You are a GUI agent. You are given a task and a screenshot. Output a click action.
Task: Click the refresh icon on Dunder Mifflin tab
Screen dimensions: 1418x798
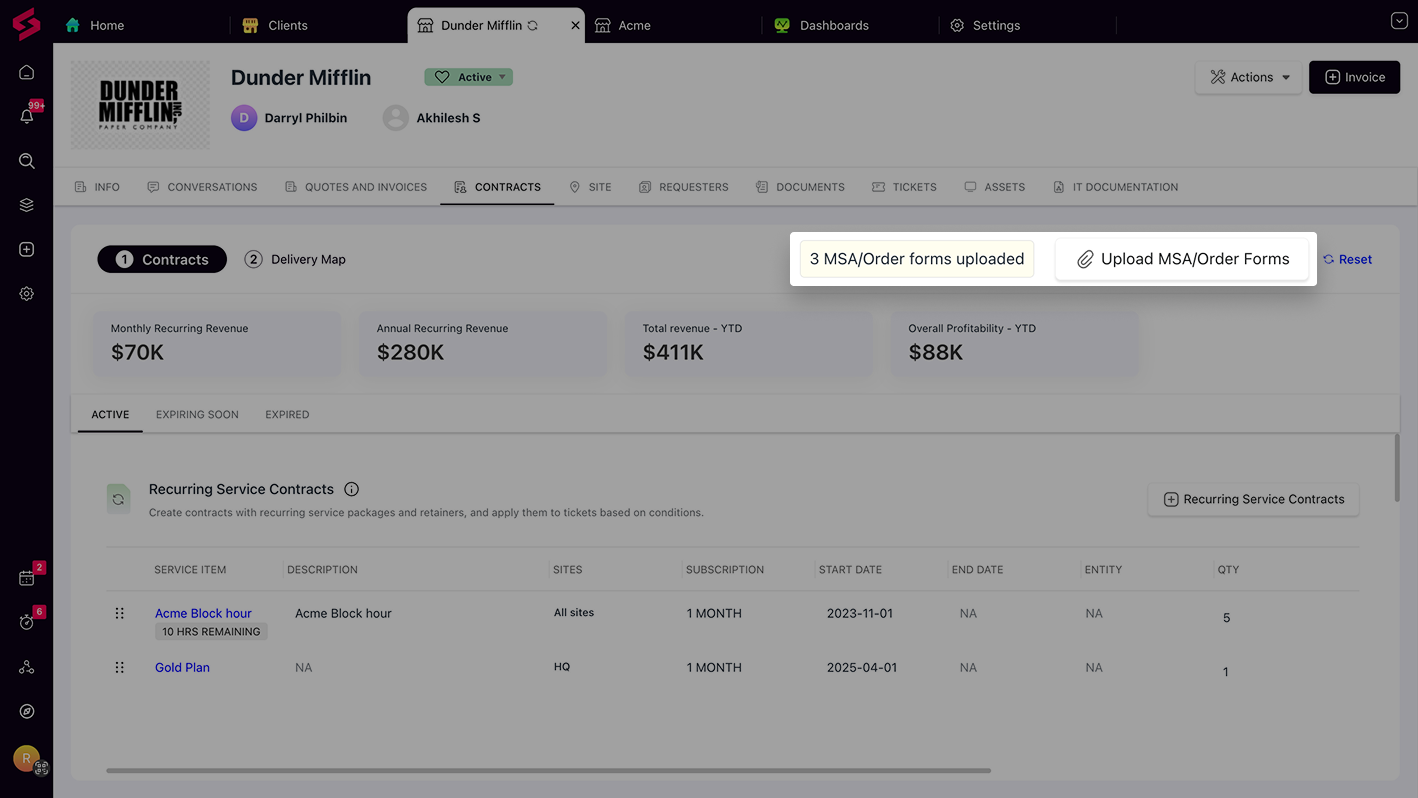(533, 25)
